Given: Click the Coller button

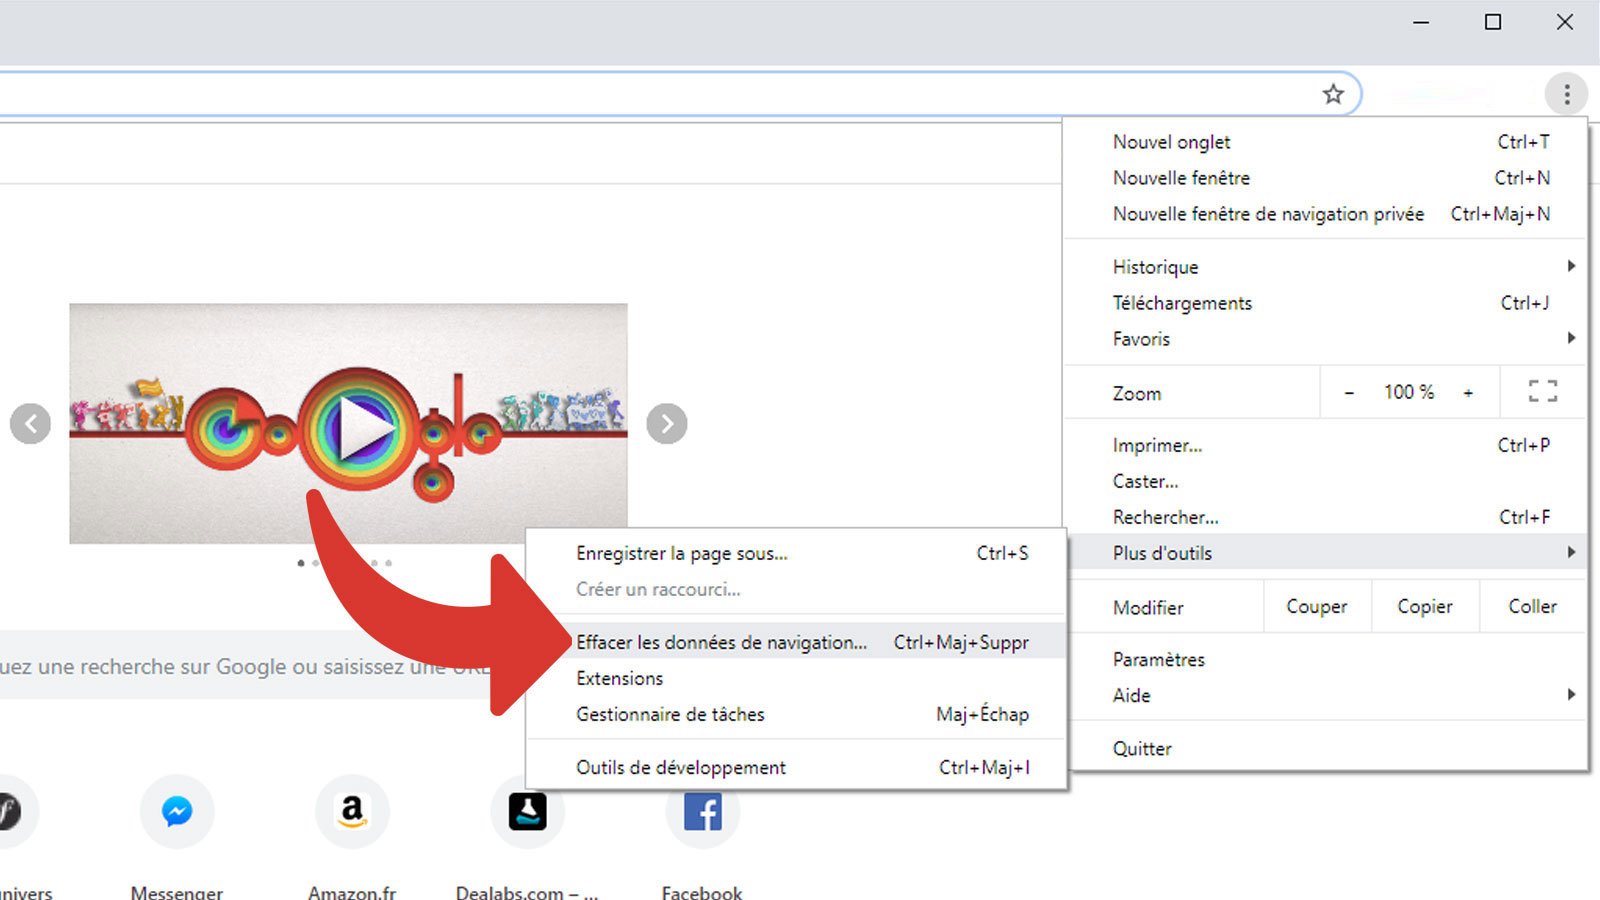Looking at the screenshot, I should [1530, 606].
